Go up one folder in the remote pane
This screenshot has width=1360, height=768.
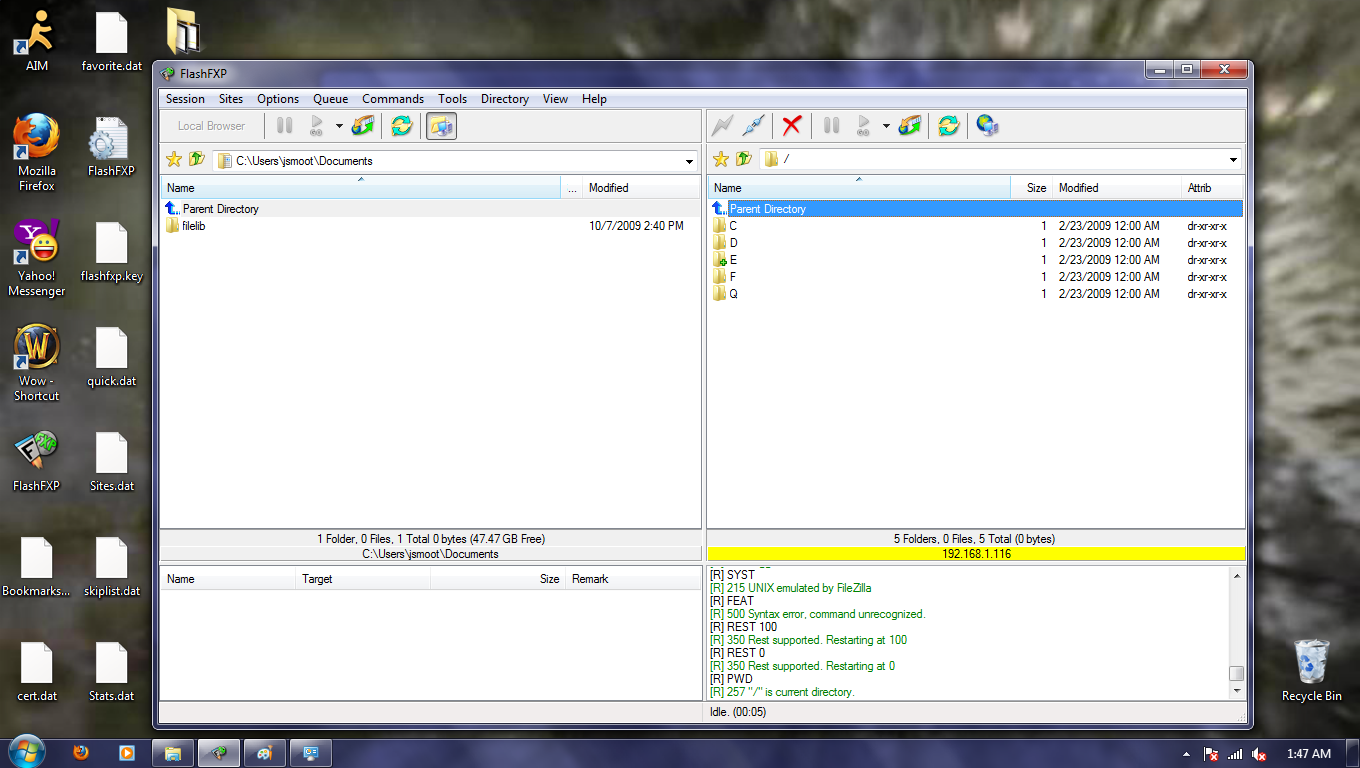(743, 160)
